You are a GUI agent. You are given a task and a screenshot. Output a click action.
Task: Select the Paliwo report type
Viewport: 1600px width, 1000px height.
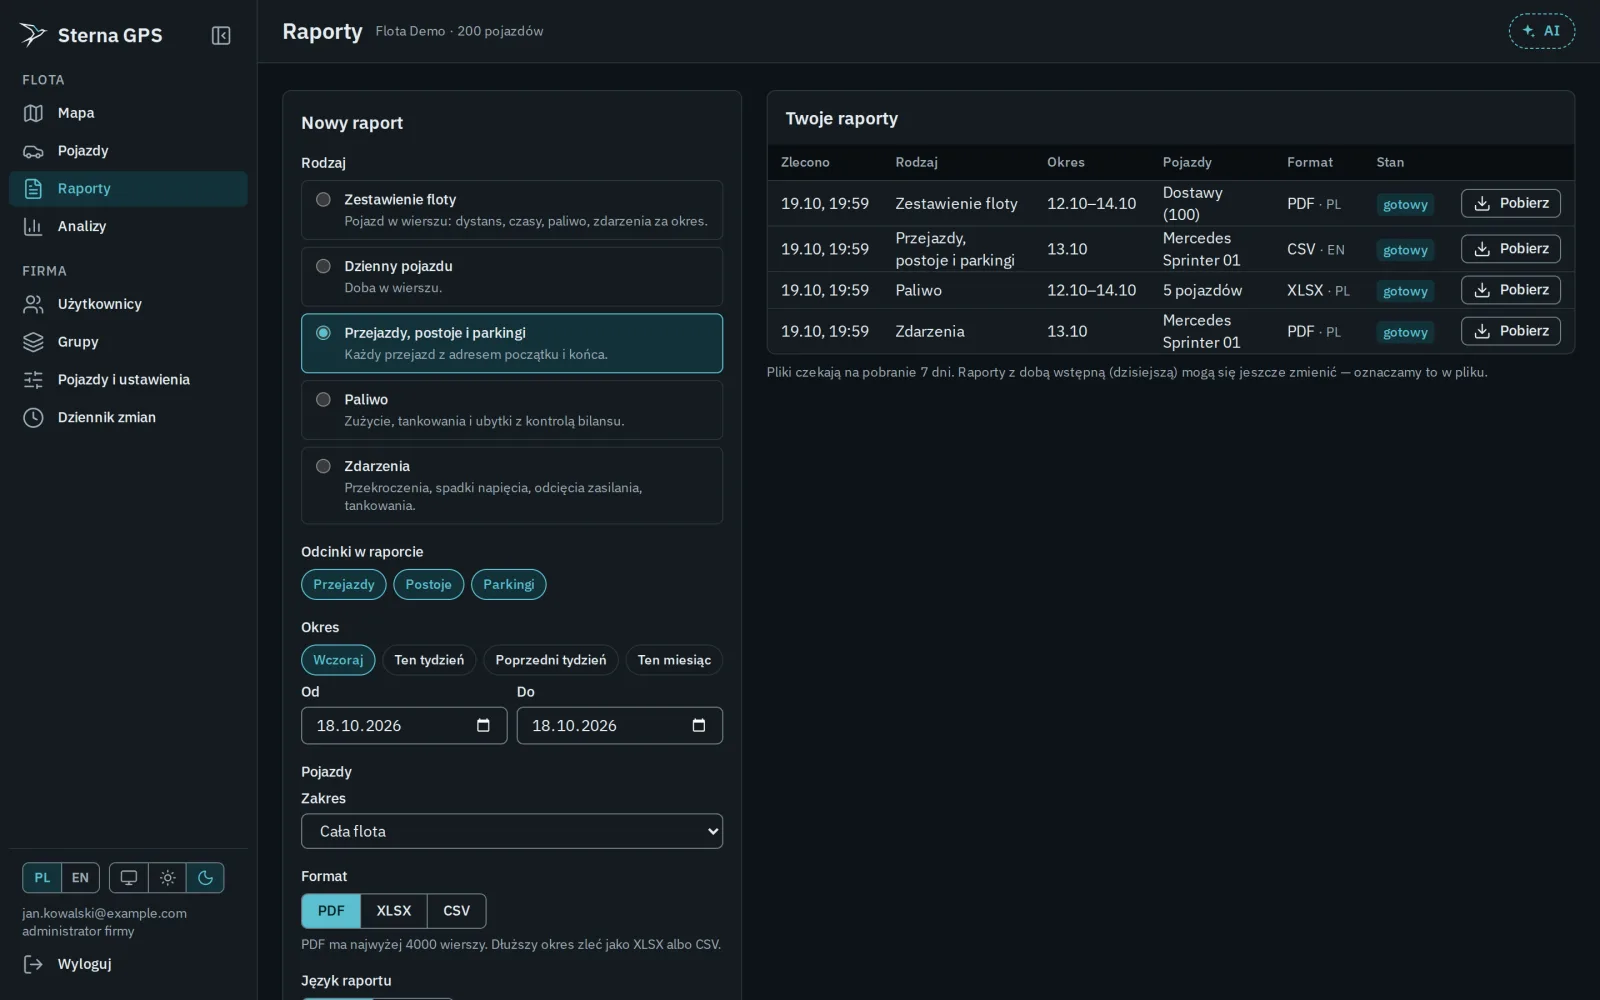tap(512, 410)
